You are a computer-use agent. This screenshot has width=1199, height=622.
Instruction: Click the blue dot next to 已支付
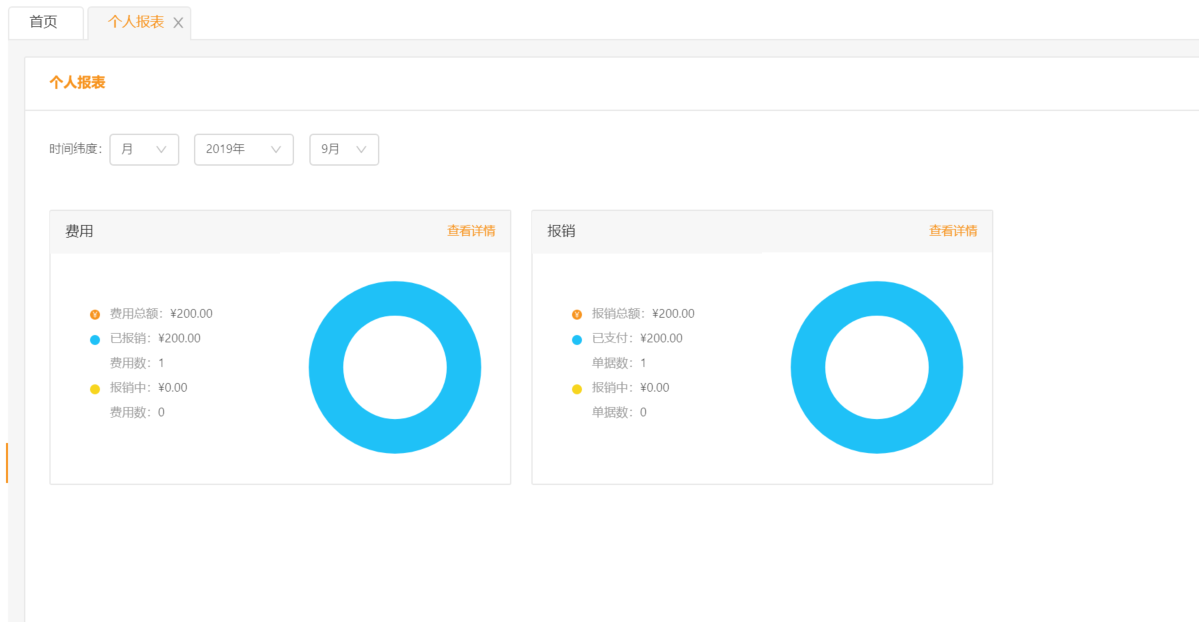pos(577,339)
